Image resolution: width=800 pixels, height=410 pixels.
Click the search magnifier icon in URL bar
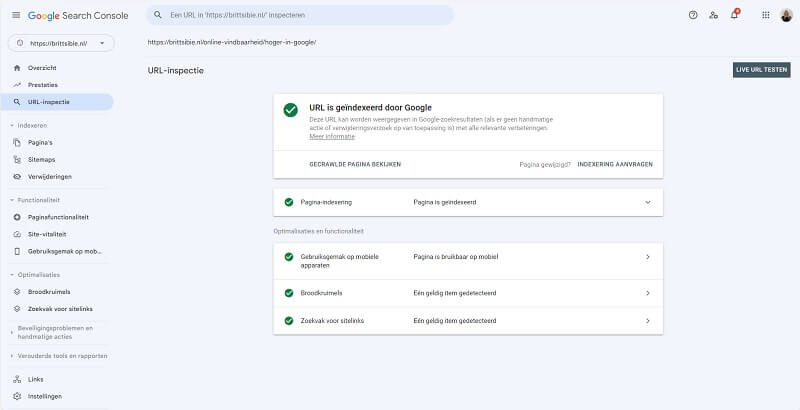tap(158, 15)
